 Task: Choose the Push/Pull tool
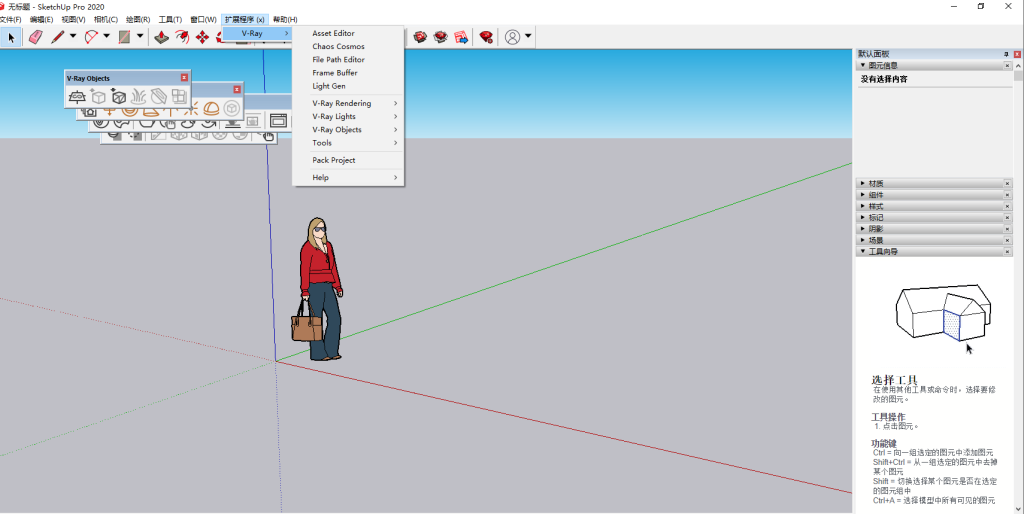[x=161, y=37]
